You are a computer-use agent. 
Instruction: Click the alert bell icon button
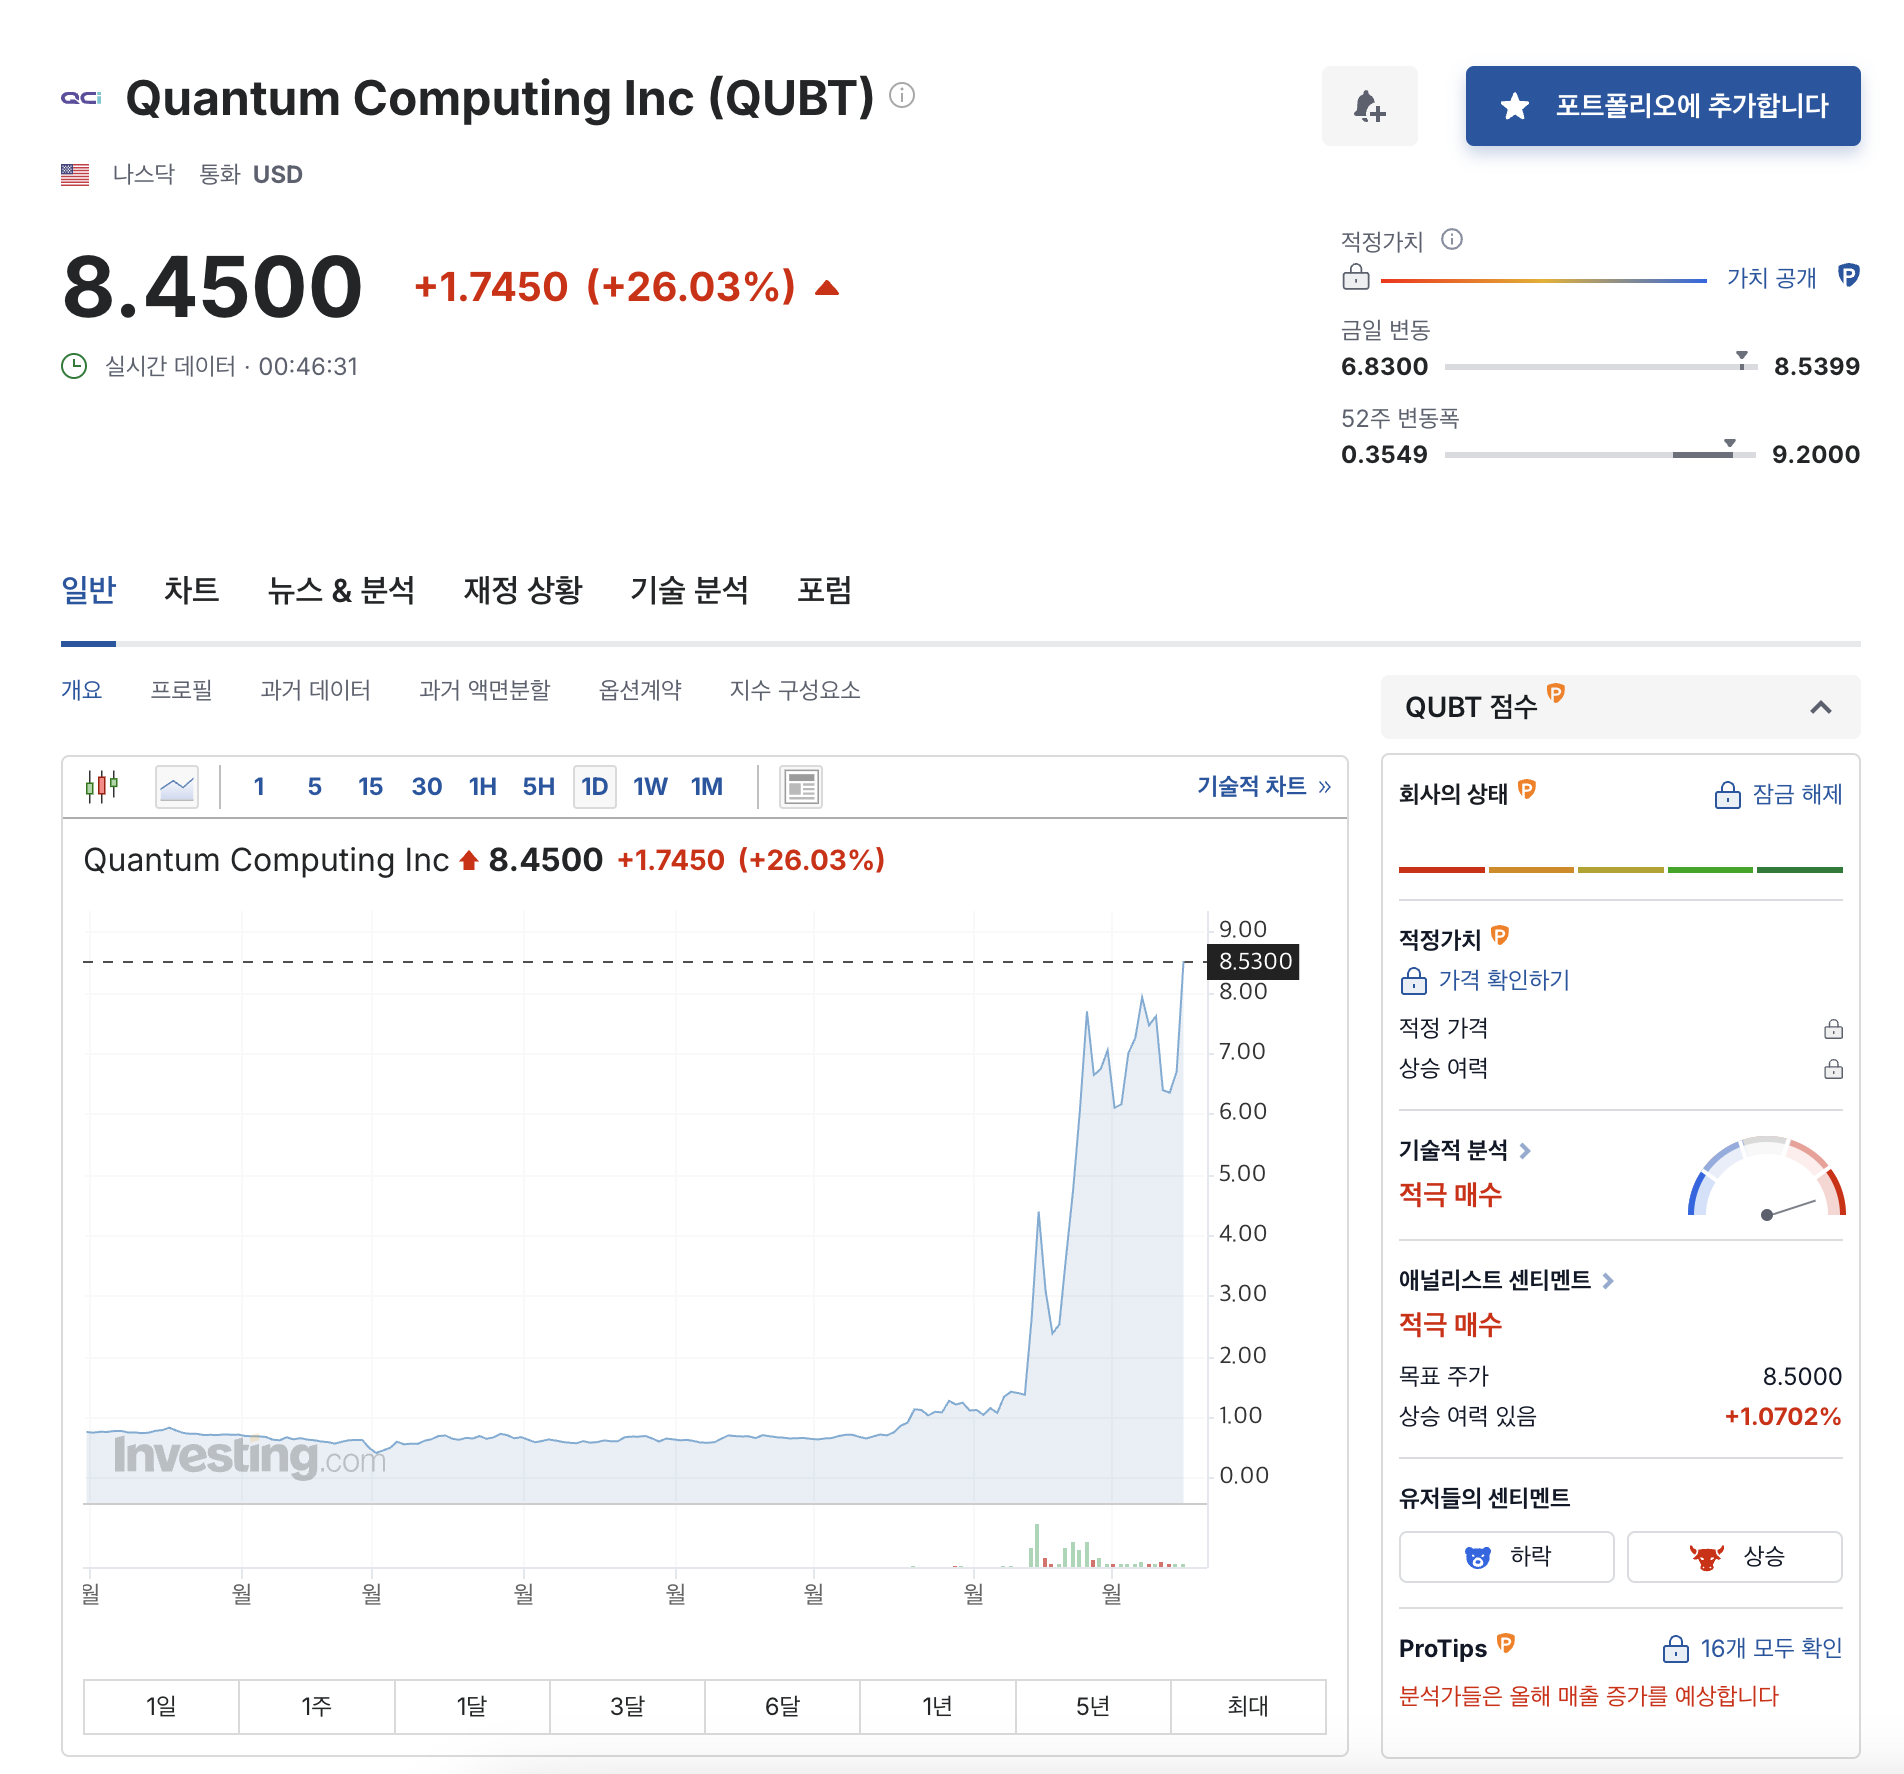point(1369,106)
